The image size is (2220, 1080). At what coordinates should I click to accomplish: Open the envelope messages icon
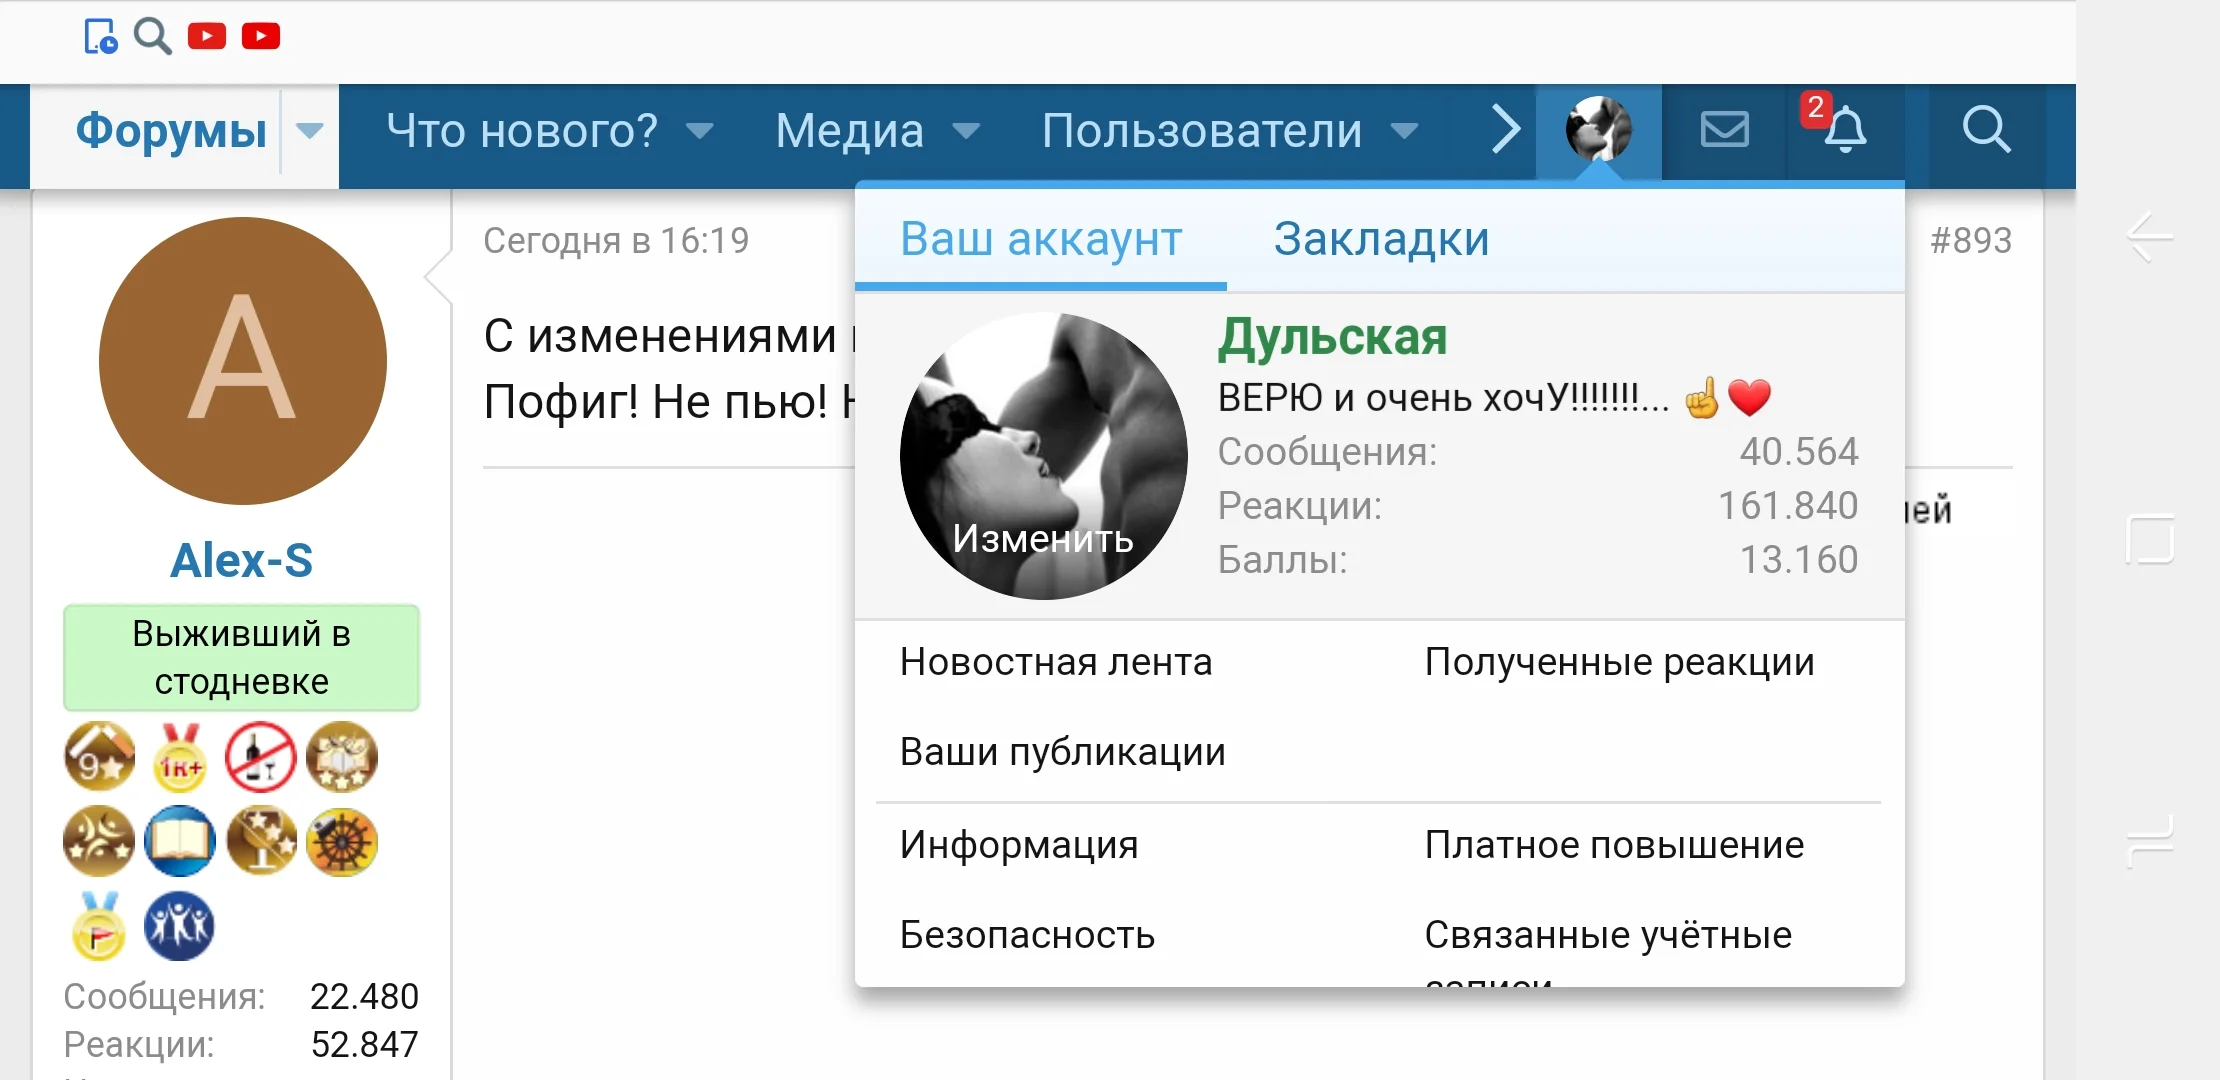coord(1723,130)
